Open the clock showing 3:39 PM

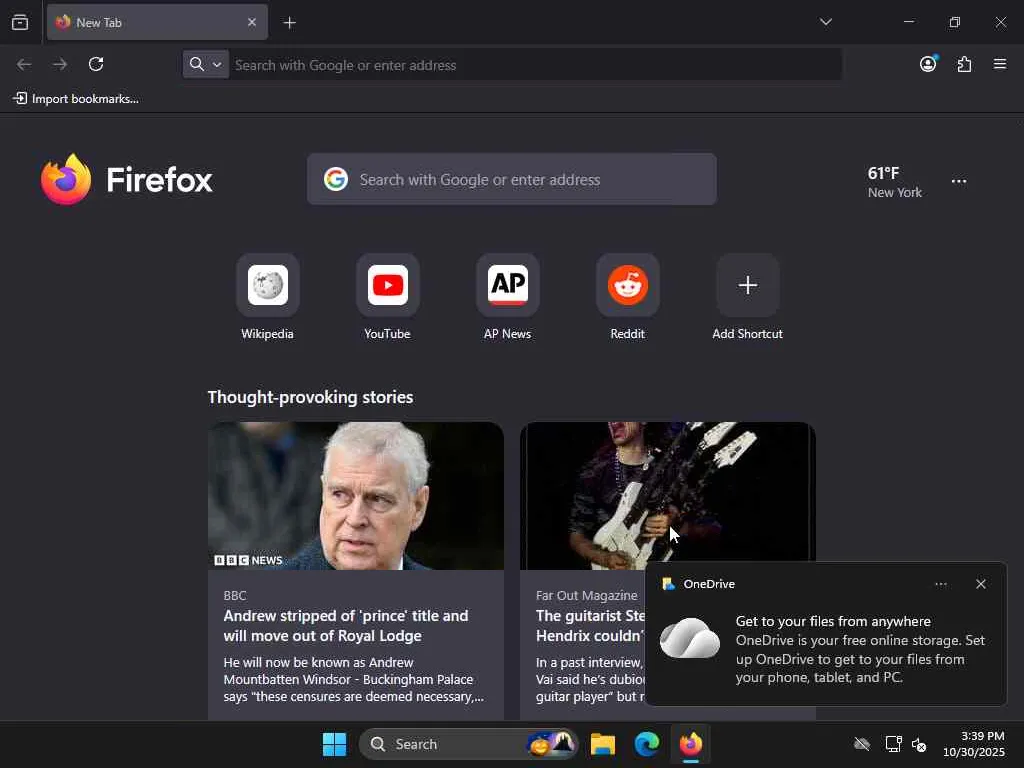coord(973,744)
